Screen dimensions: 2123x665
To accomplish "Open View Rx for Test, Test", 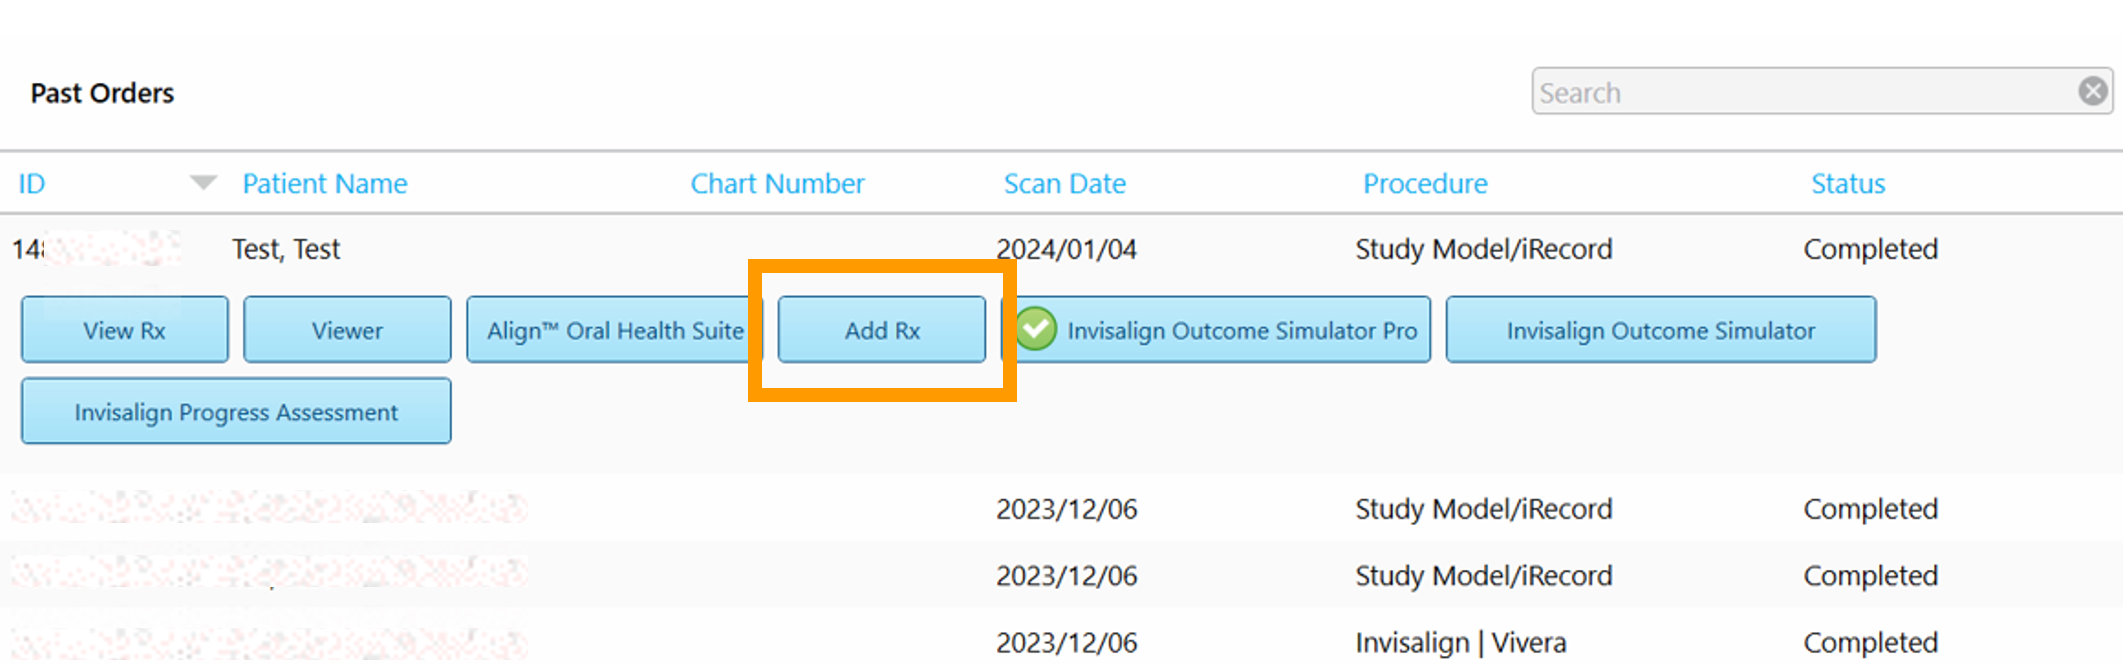I will click(x=124, y=329).
